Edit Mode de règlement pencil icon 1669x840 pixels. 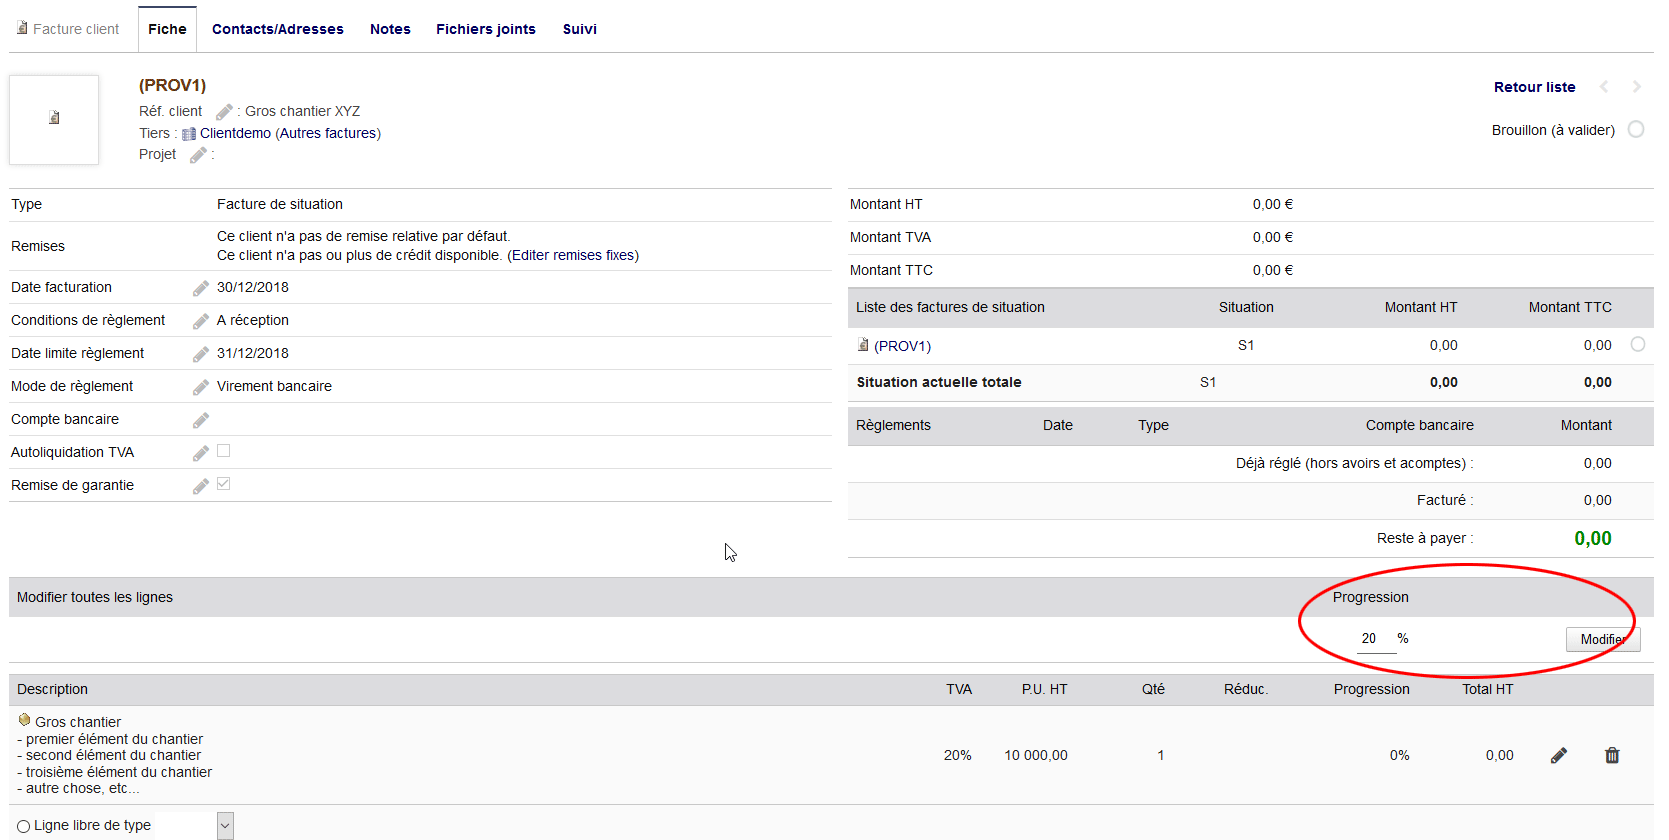(201, 387)
